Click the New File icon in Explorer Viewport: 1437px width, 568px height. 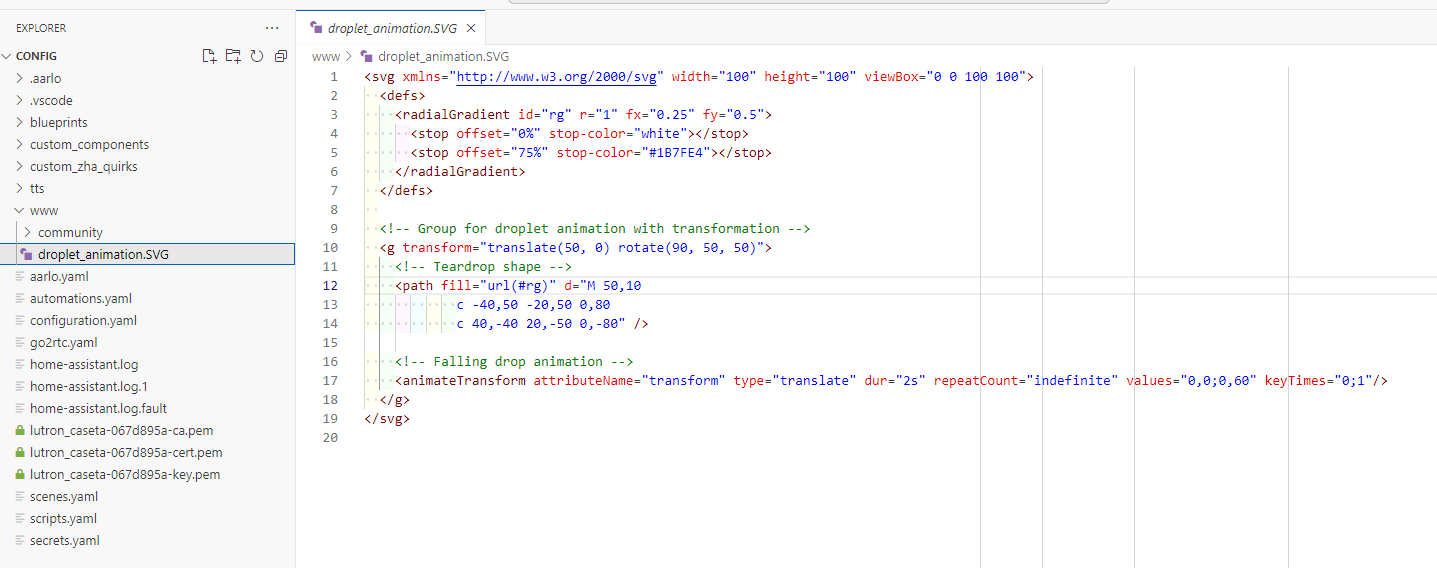209,56
